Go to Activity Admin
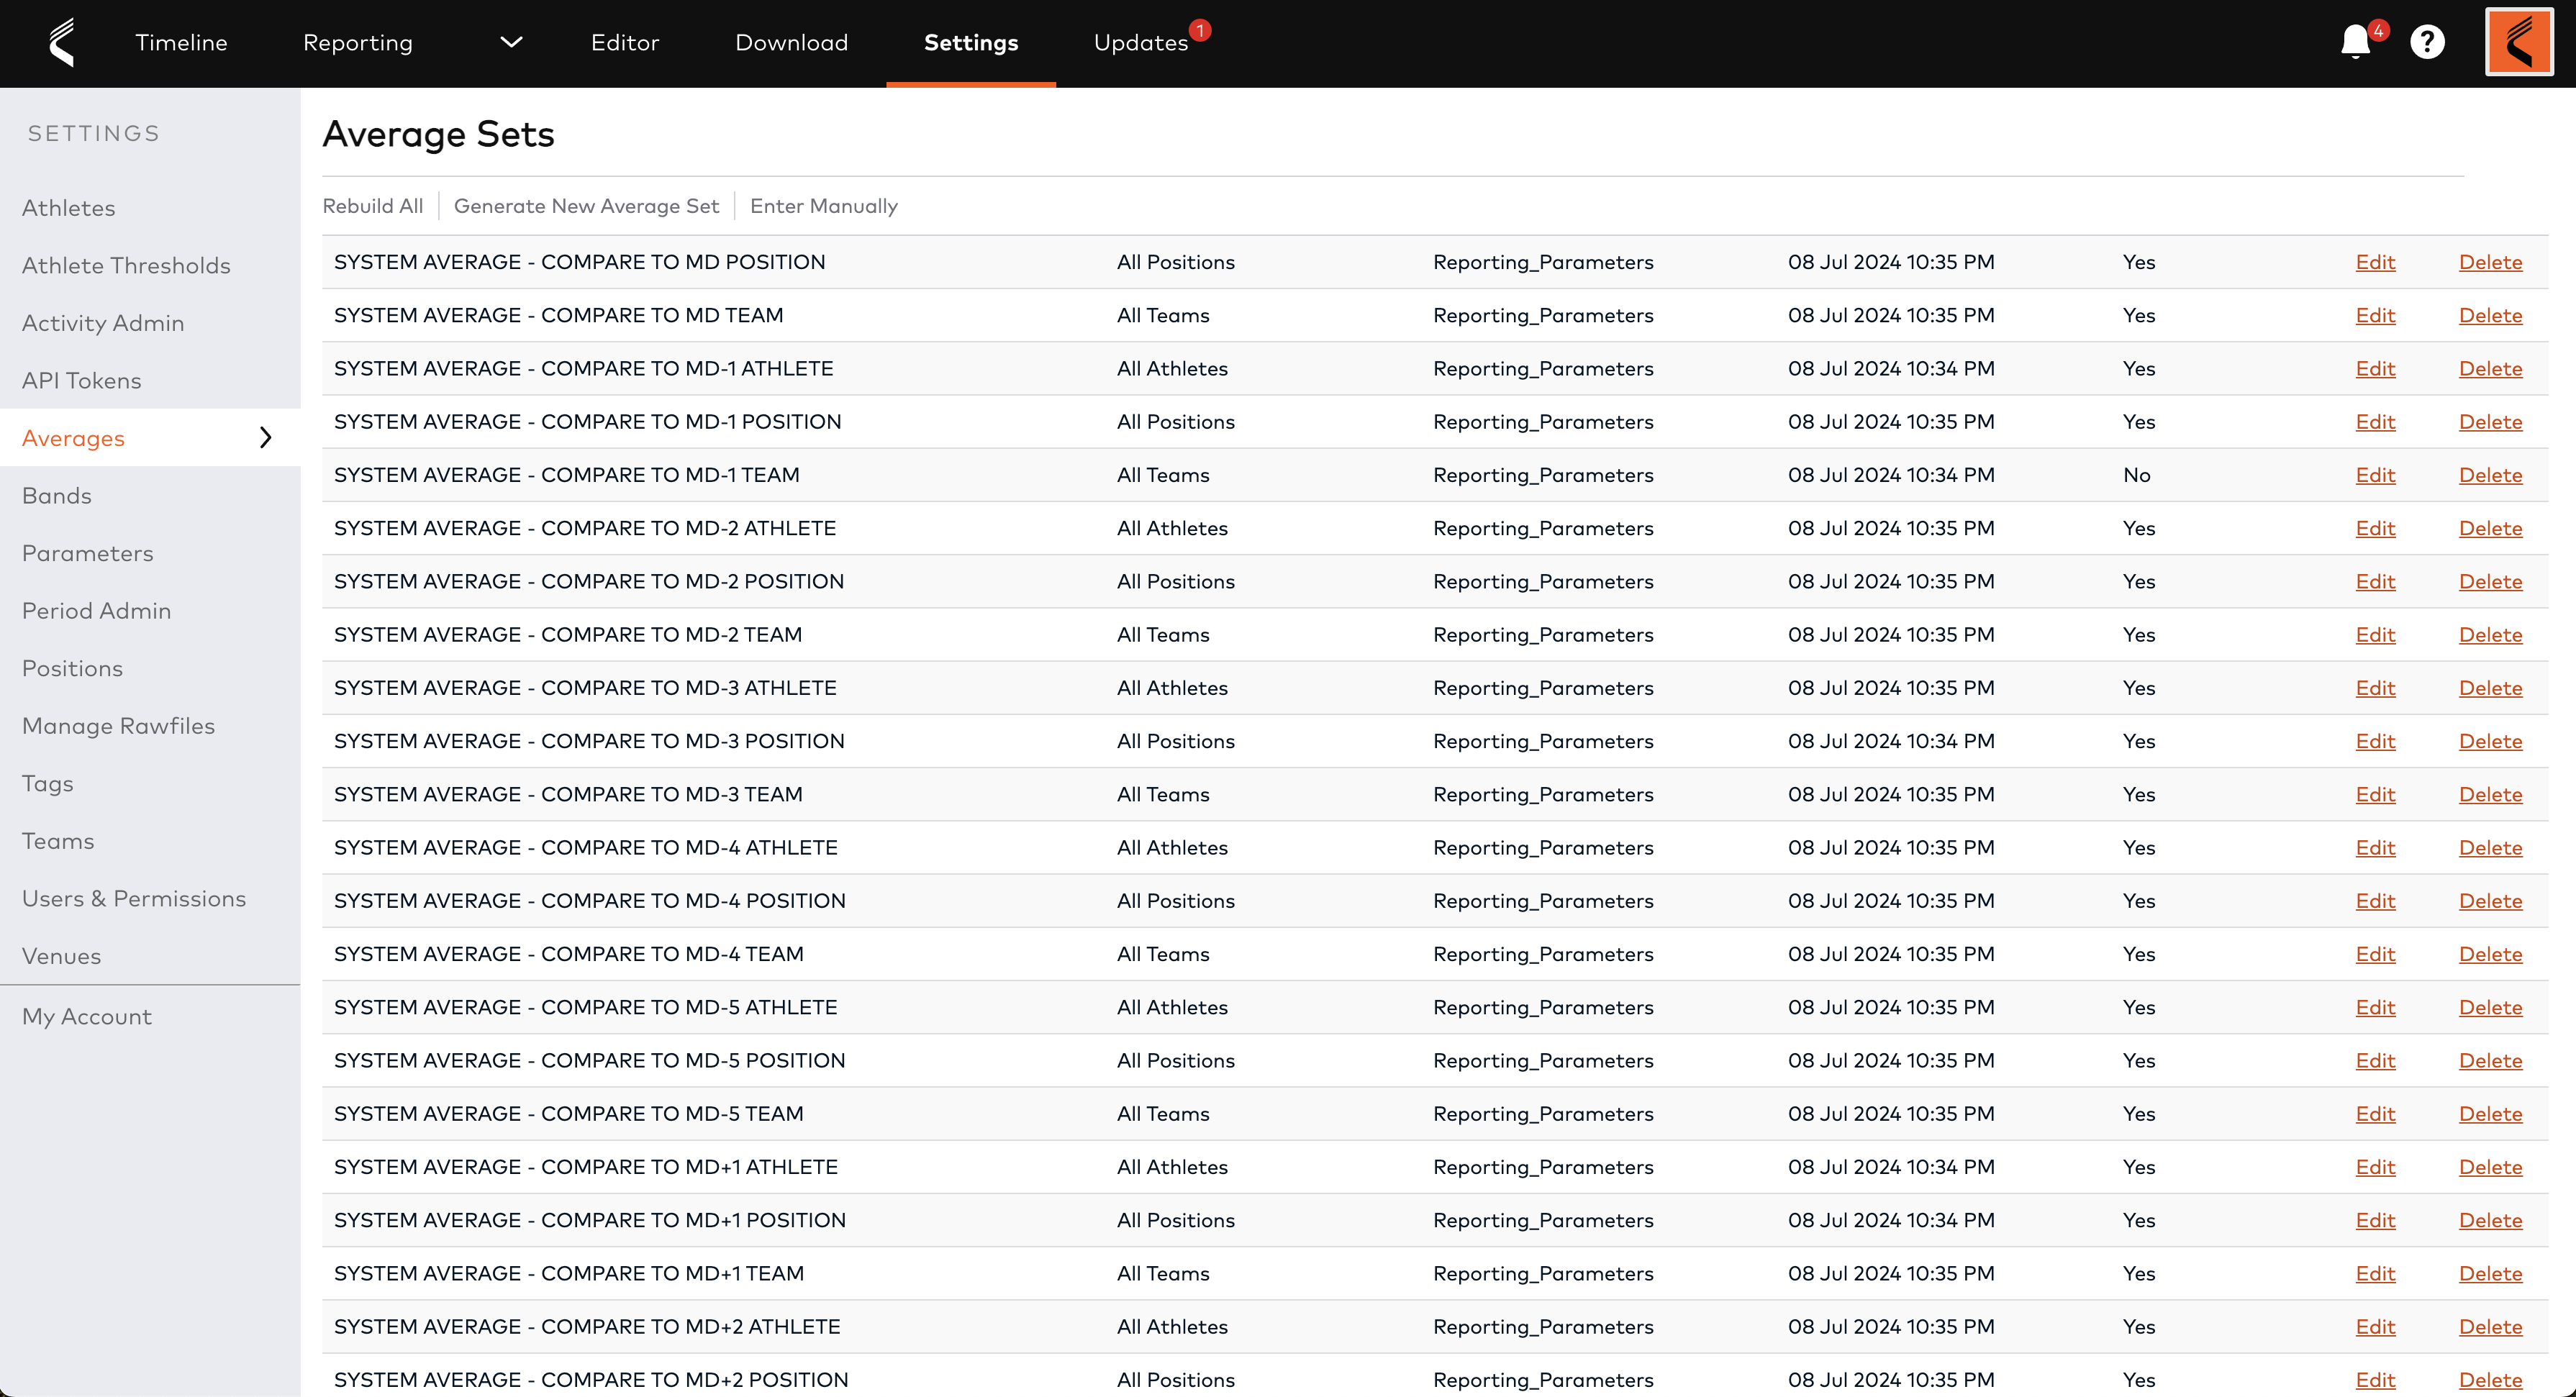This screenshot has width=2576, height=1397. (x=103, y=323)
